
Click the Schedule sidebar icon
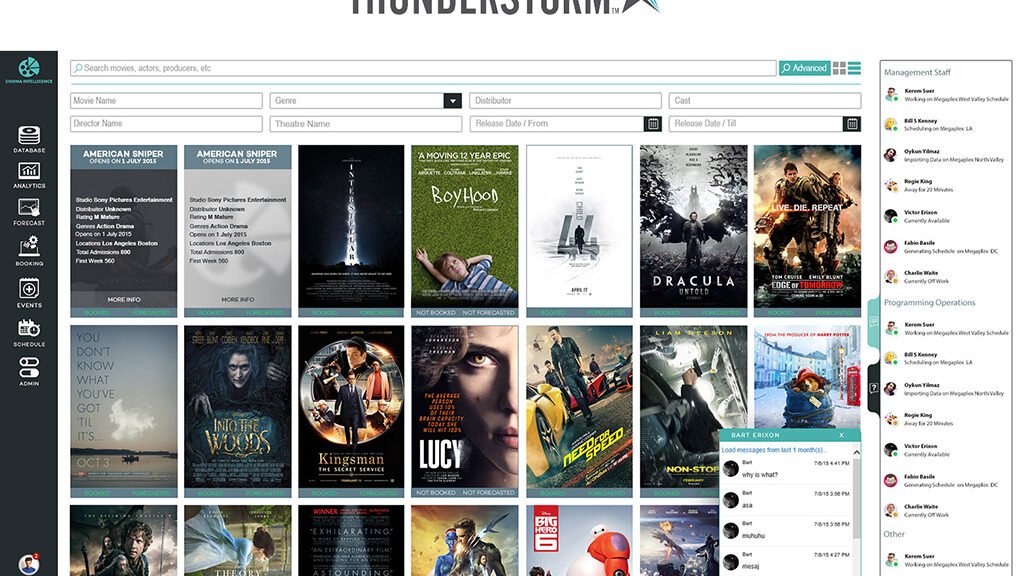pyautogui.click(x=29, y=332)
